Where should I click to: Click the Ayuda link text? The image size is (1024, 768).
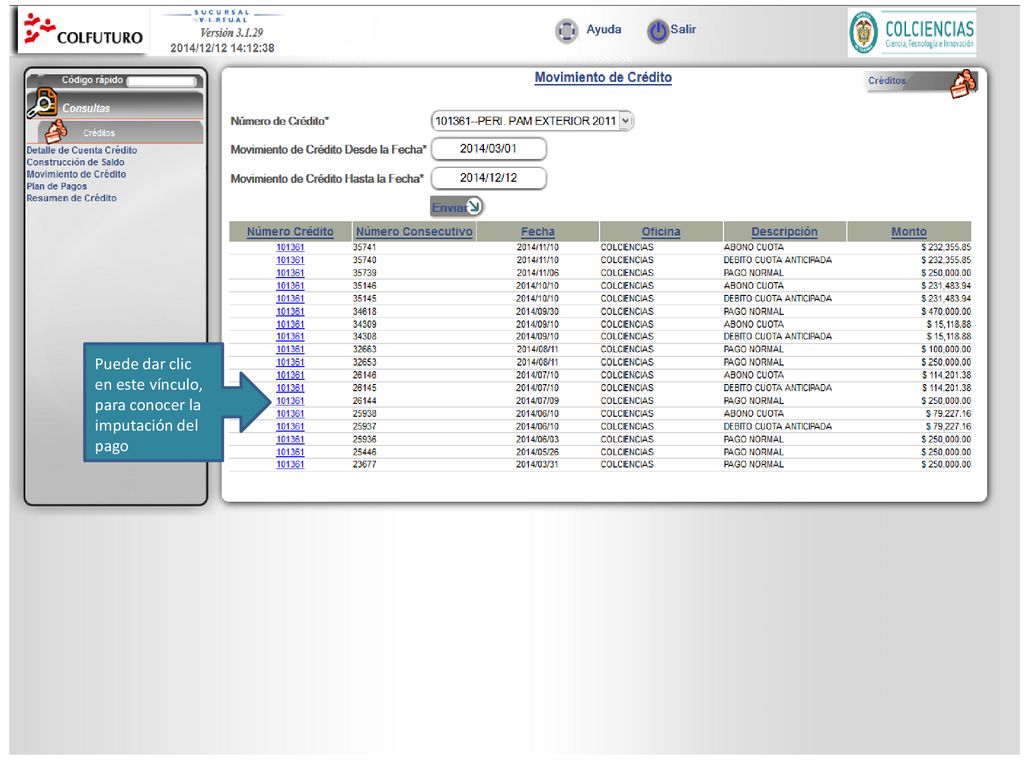(x=603, y=29)
